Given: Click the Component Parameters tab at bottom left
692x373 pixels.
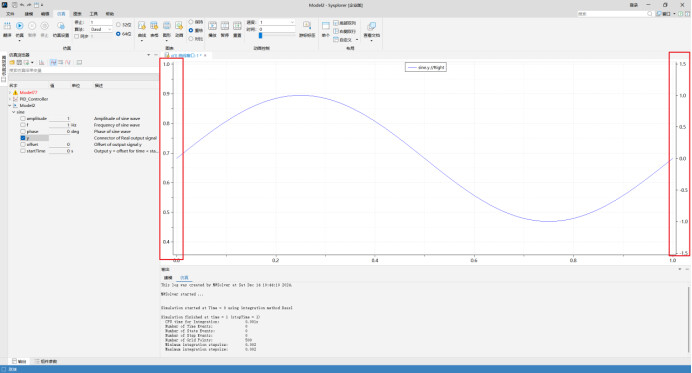Looking at the screenshot, I should (x=46, y=361).
